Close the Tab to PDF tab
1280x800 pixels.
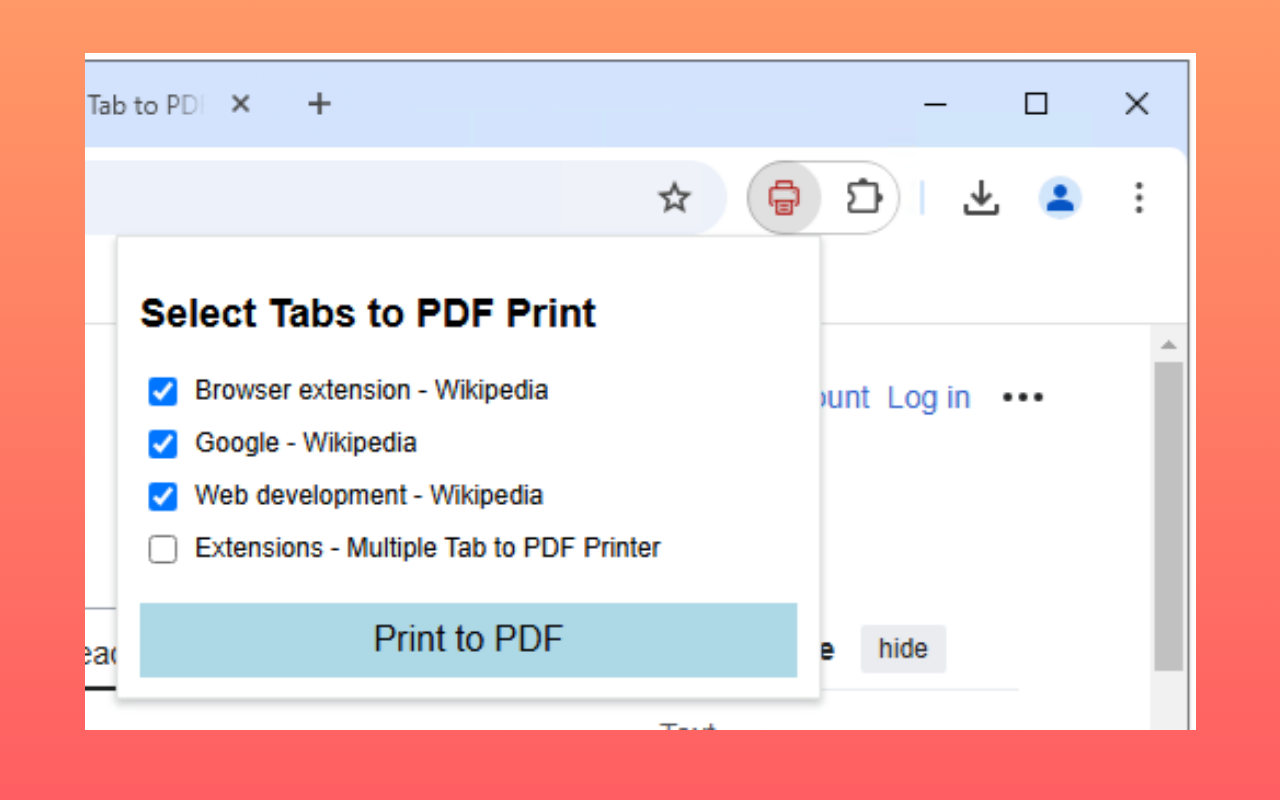point(240,103)
